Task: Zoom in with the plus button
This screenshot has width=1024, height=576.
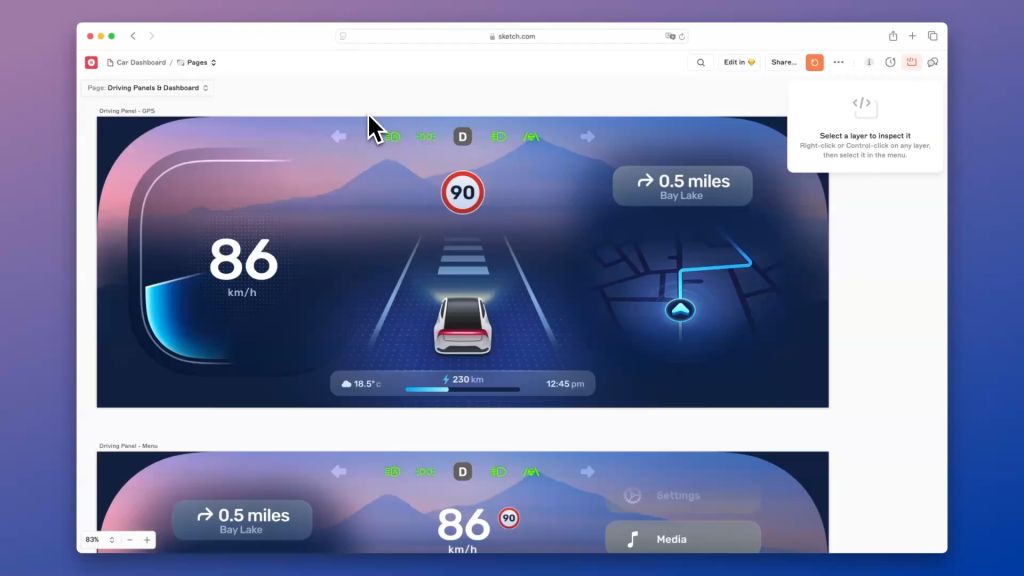Action: pyautogui.click(x=147, y=540)
